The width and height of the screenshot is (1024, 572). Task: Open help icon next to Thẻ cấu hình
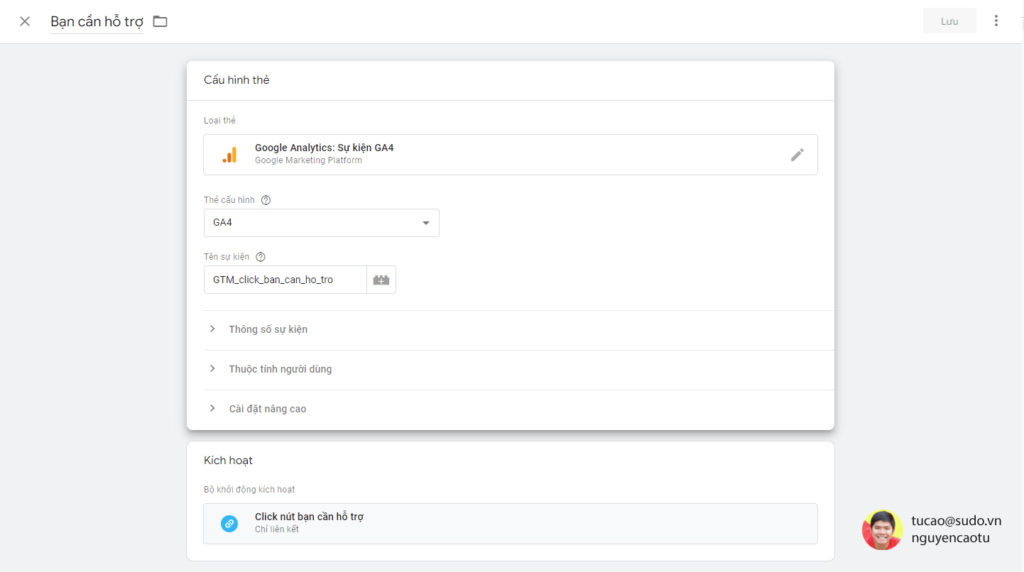click(x=265, y=200)
